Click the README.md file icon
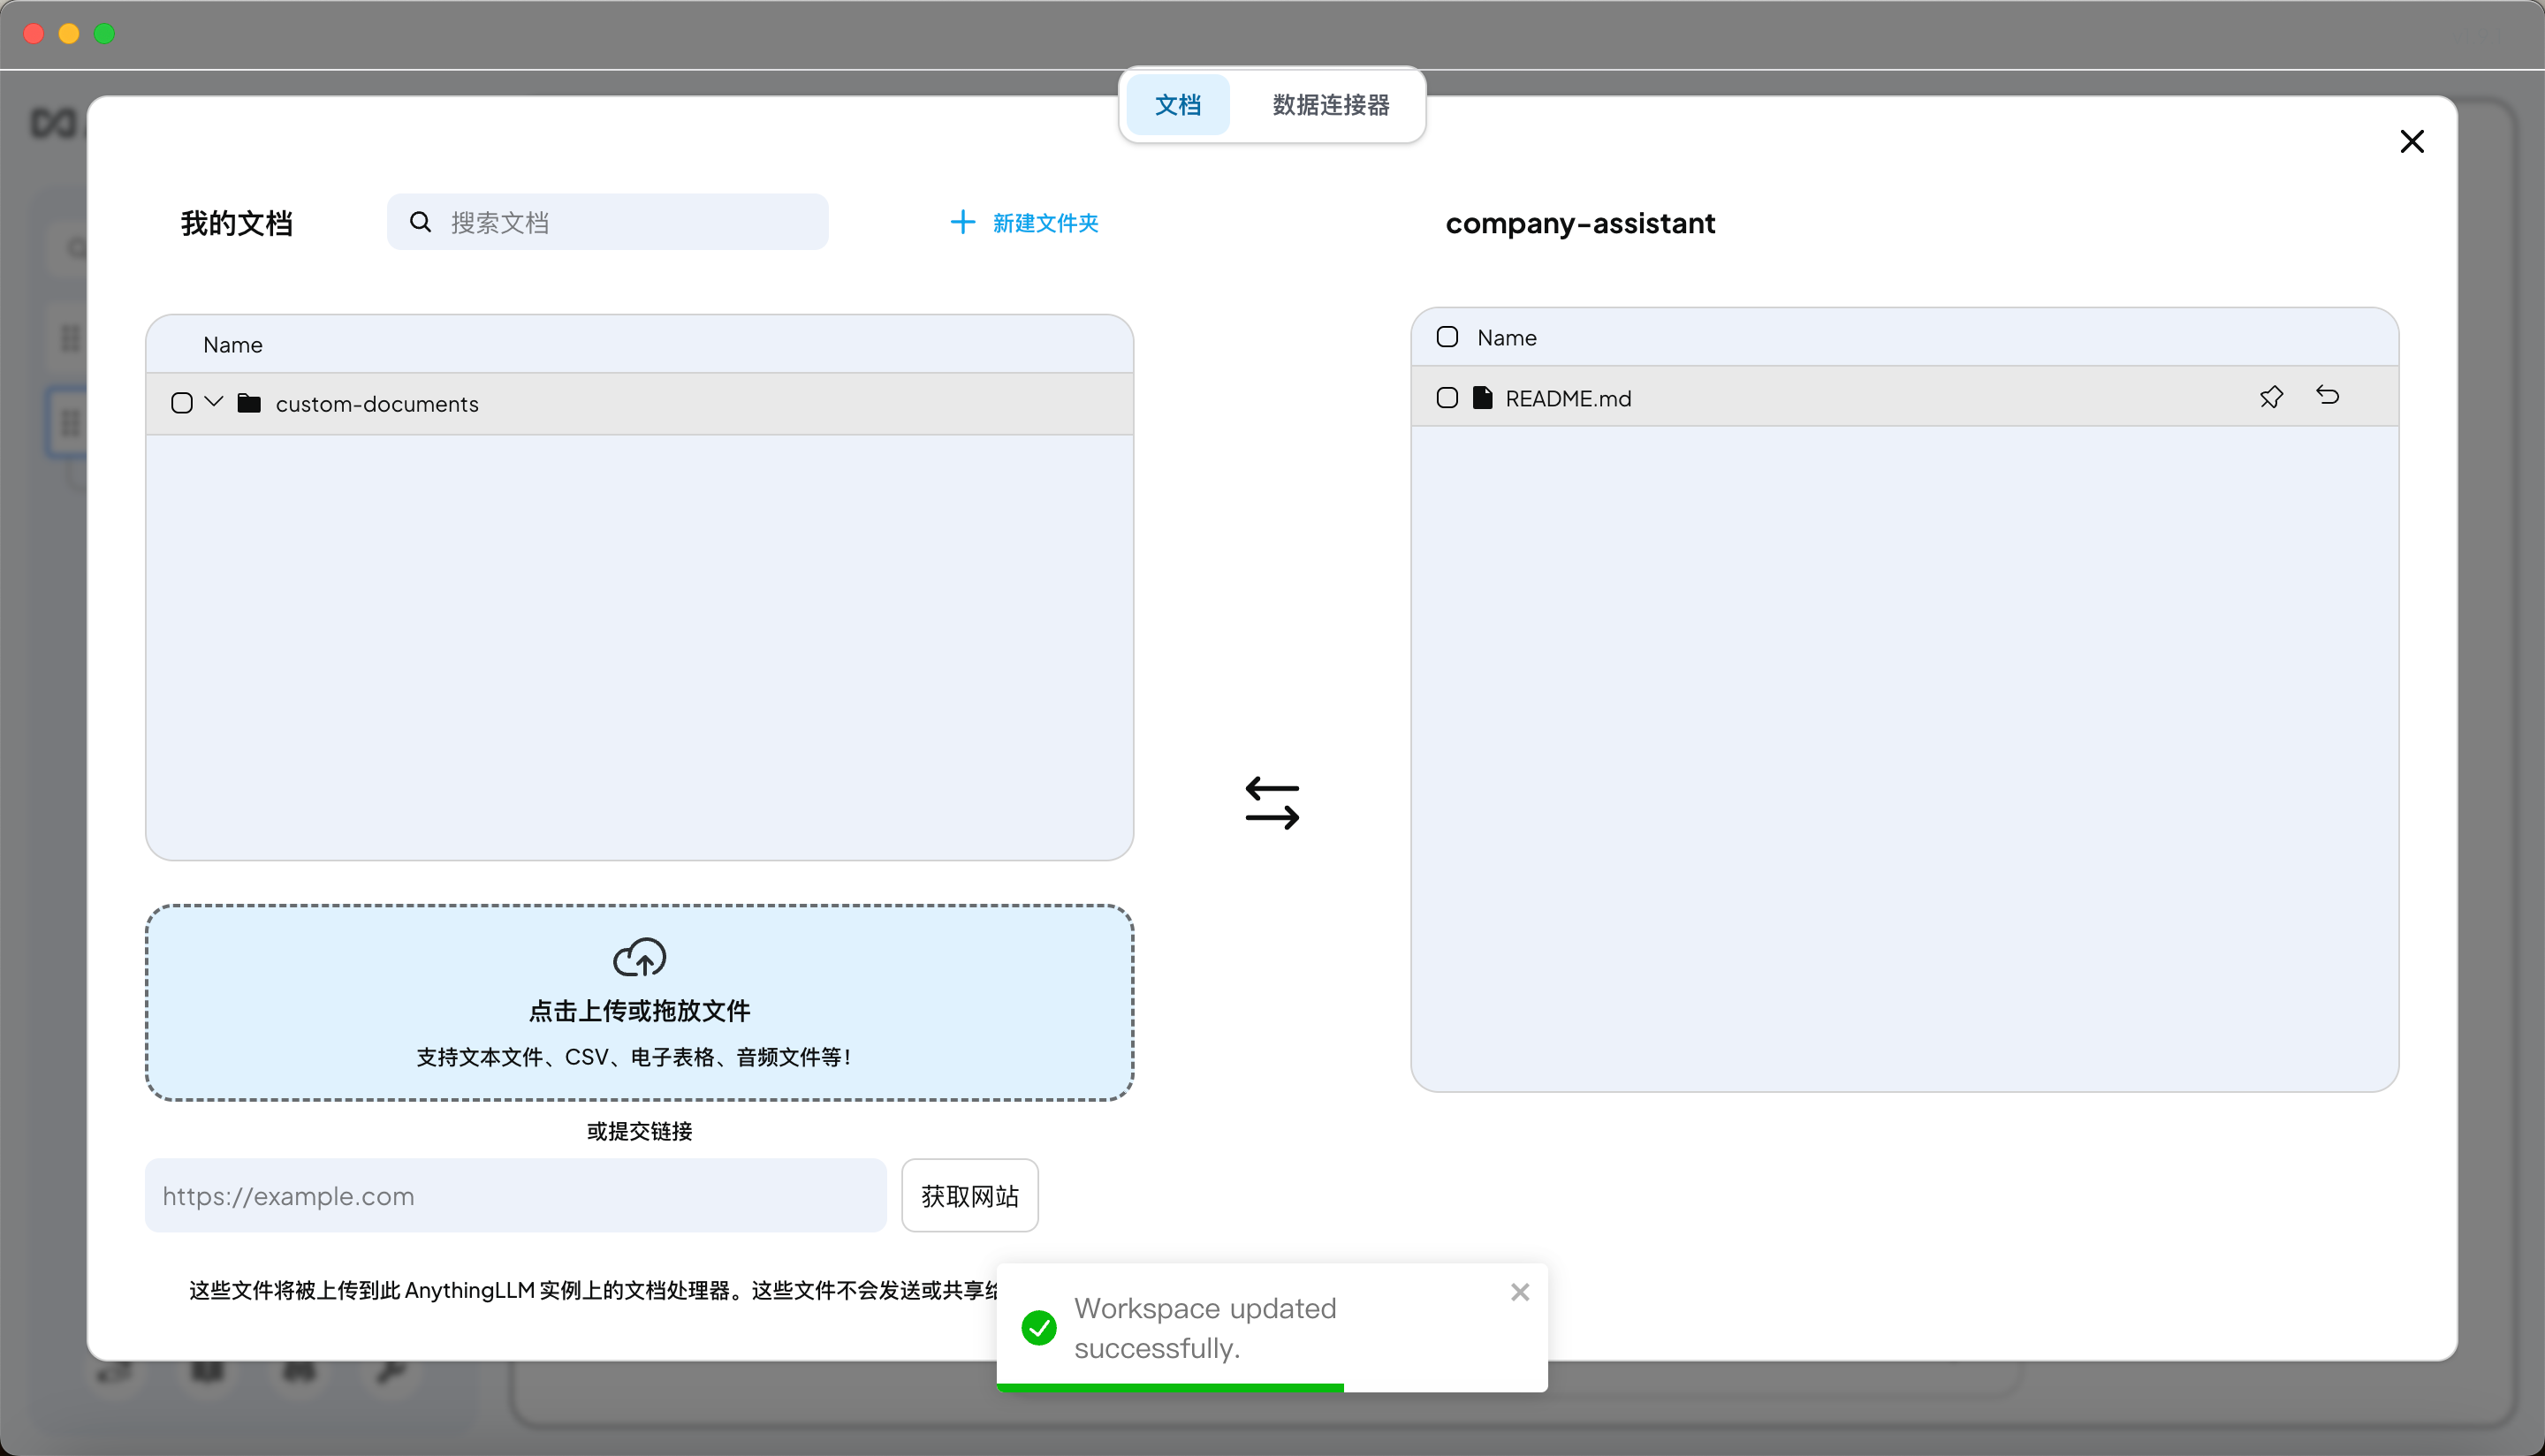This screenshot has height=1456, width=2545. tap(1482, 398)
